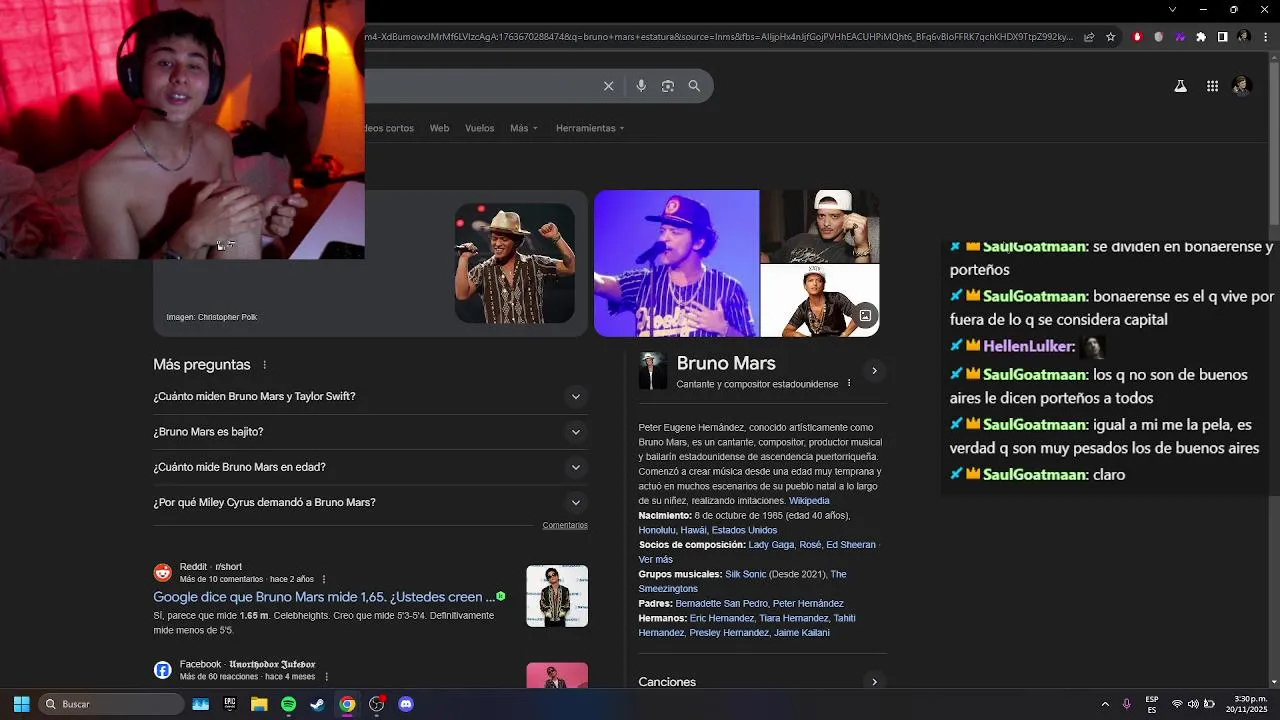Image resolution: width=1280 pixels, height=720 pixels.
Task: Open Chrome's three-dot menu
Action: click(x=1264, y=37)
